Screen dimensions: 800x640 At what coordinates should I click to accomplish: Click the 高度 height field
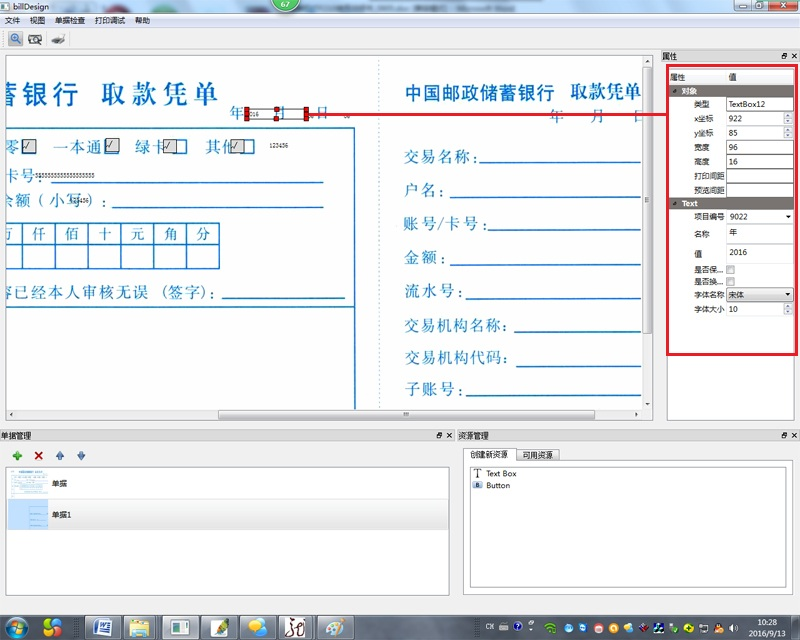coord(760,161)
